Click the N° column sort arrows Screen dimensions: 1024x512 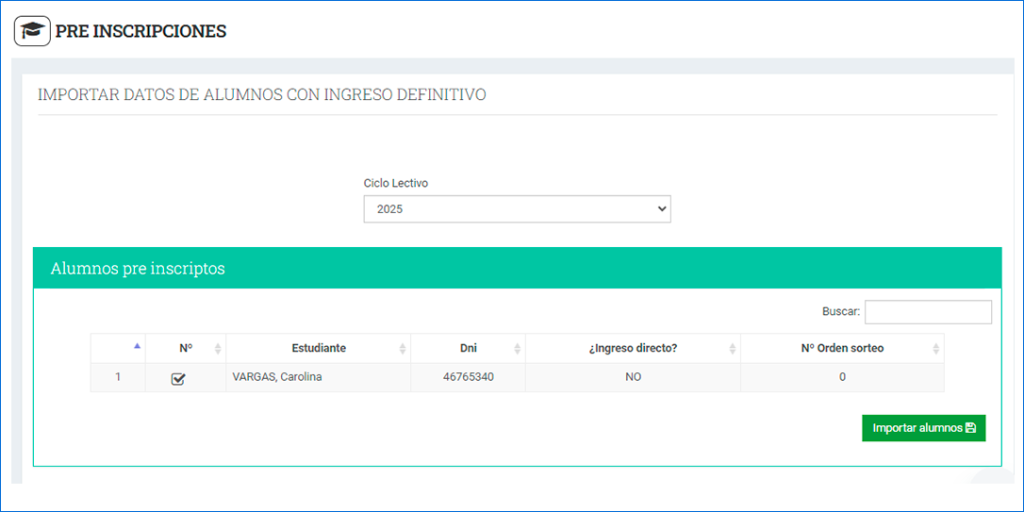(218, 348)
